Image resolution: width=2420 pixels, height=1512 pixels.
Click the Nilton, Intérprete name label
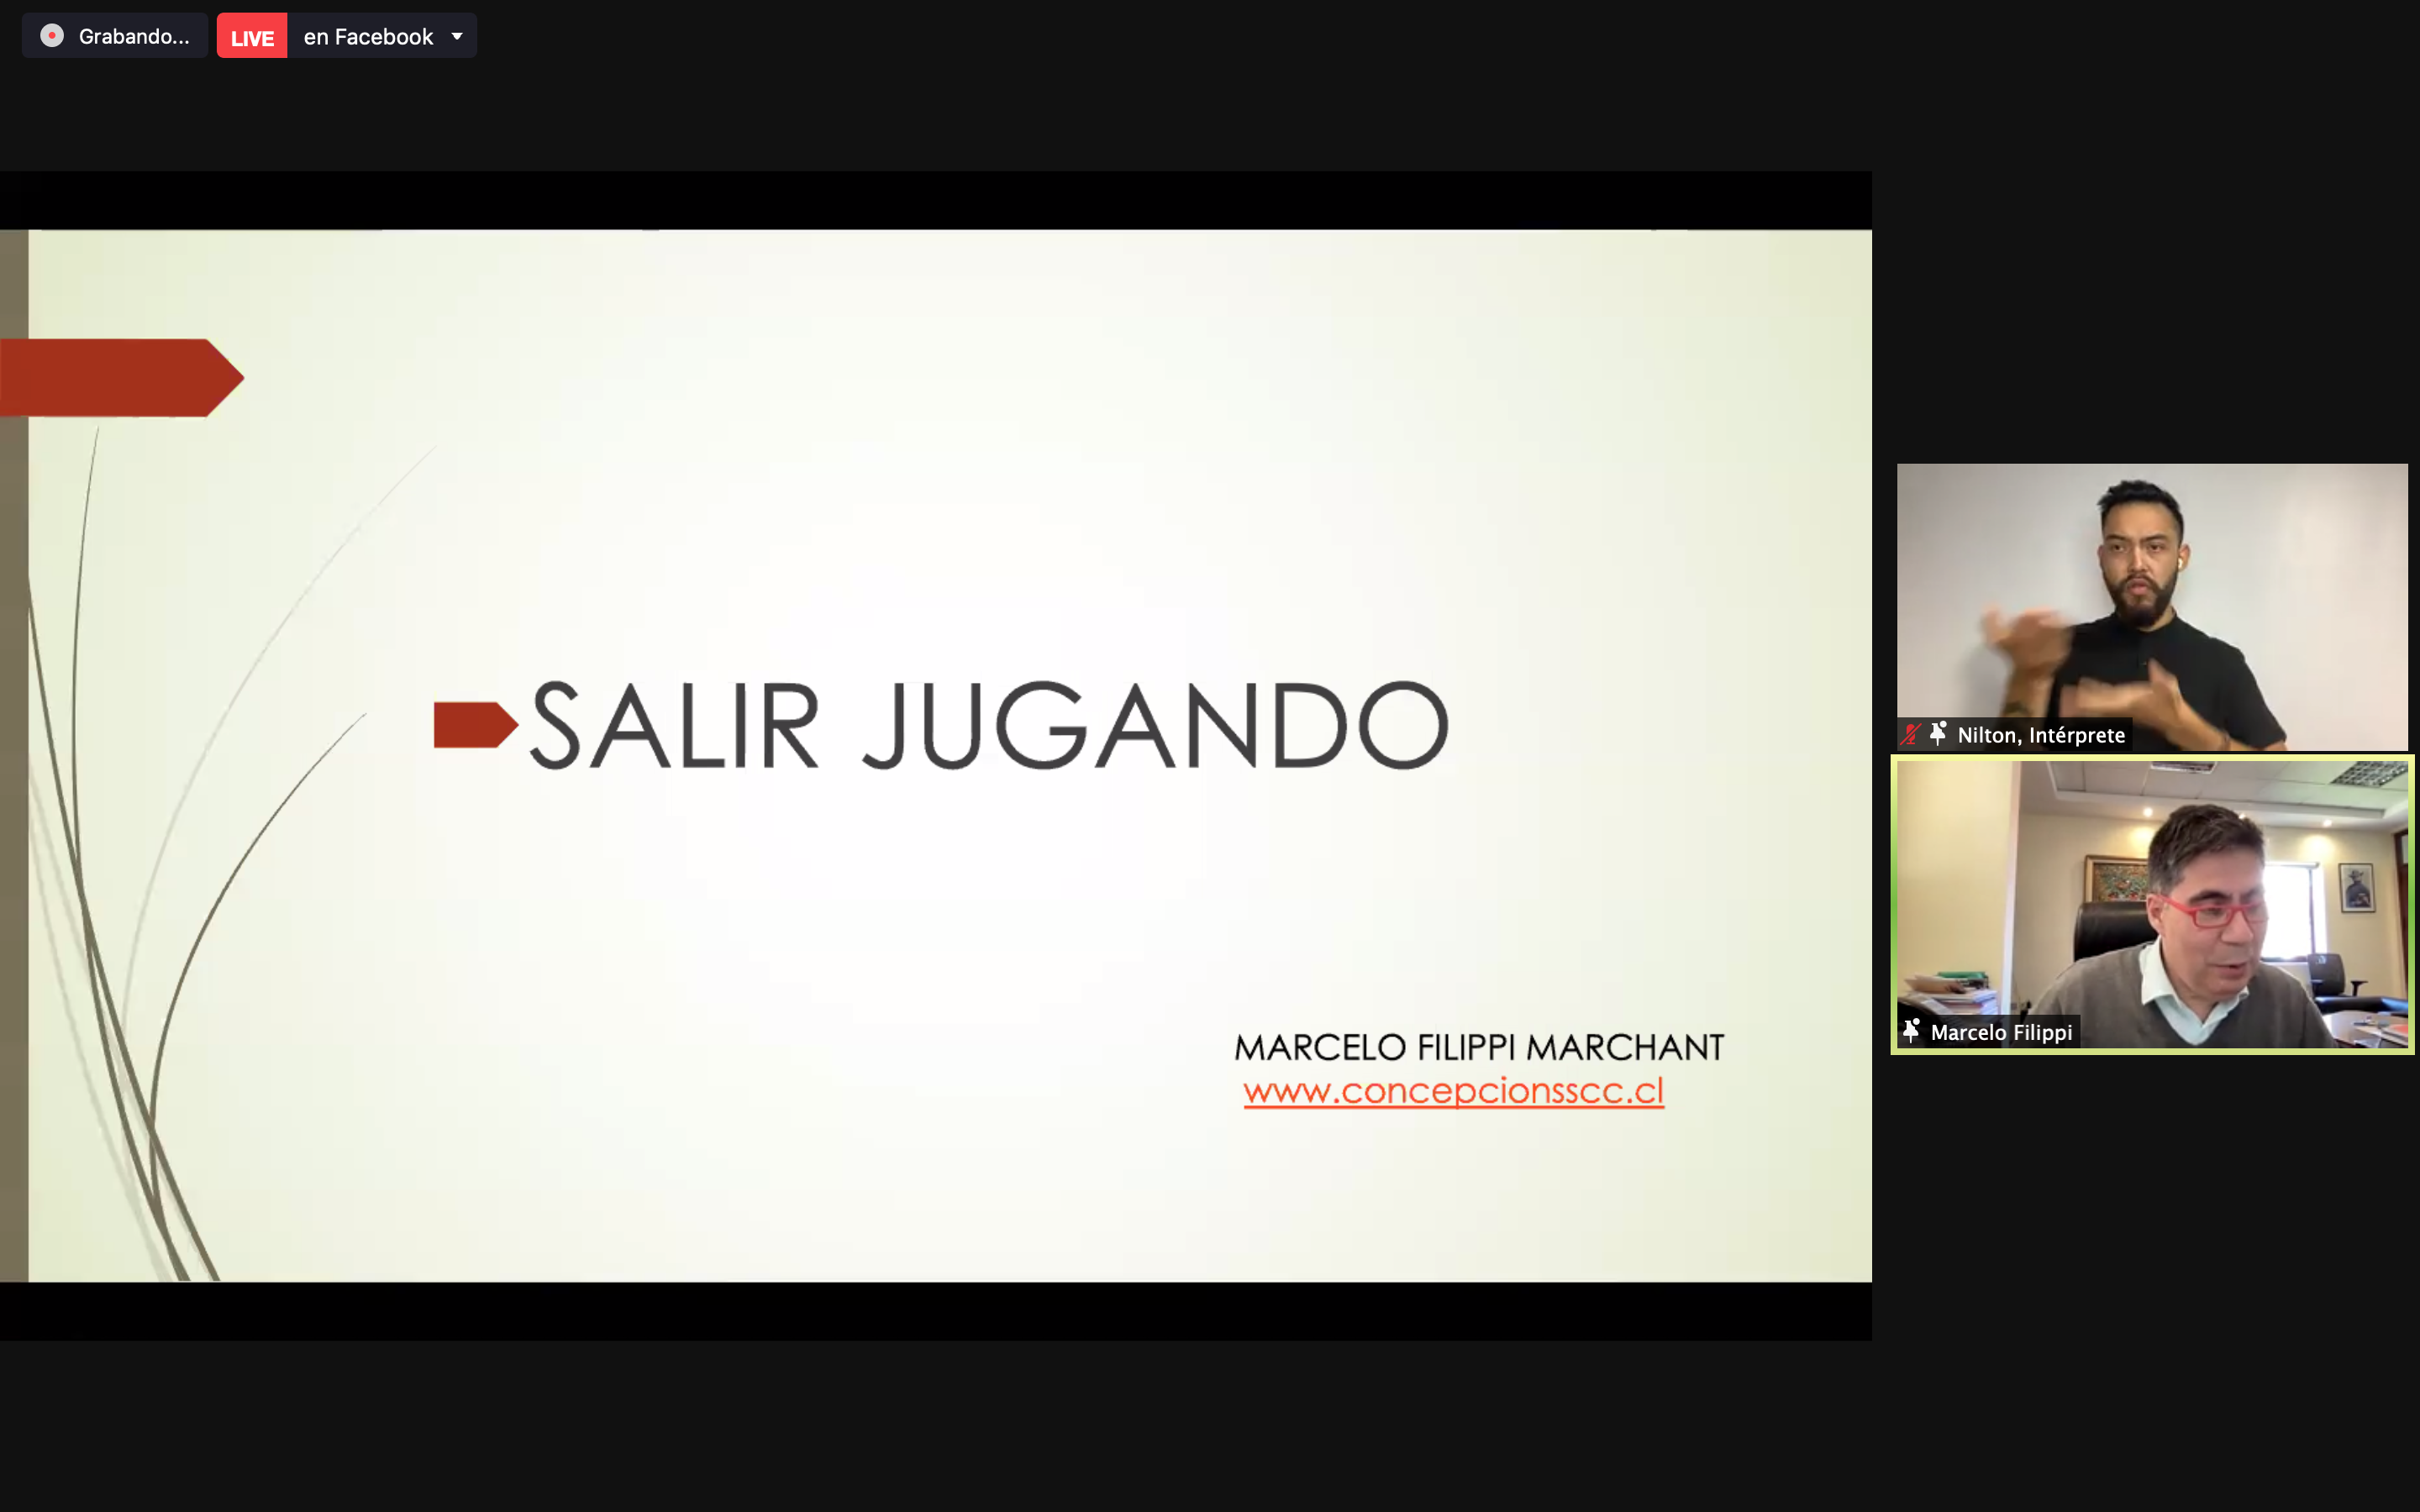[x=2040, y=735]
